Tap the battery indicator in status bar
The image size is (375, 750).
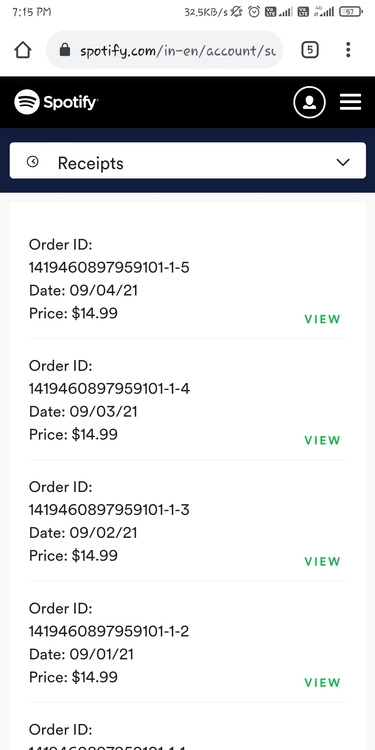[351, 11]
